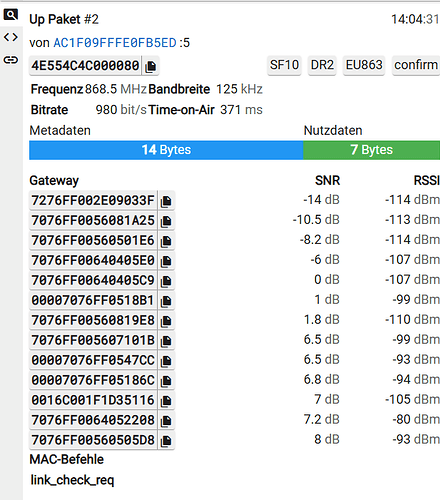
Task: Copy gateway ID 7076FF0056081A25
Action: click(166, 221)
